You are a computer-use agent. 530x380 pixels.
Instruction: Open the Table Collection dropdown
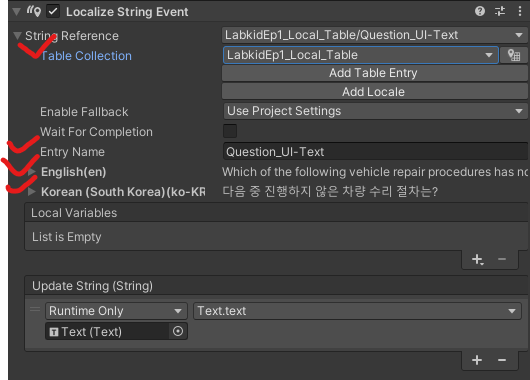pyautogui.click(x=361, y=55)
